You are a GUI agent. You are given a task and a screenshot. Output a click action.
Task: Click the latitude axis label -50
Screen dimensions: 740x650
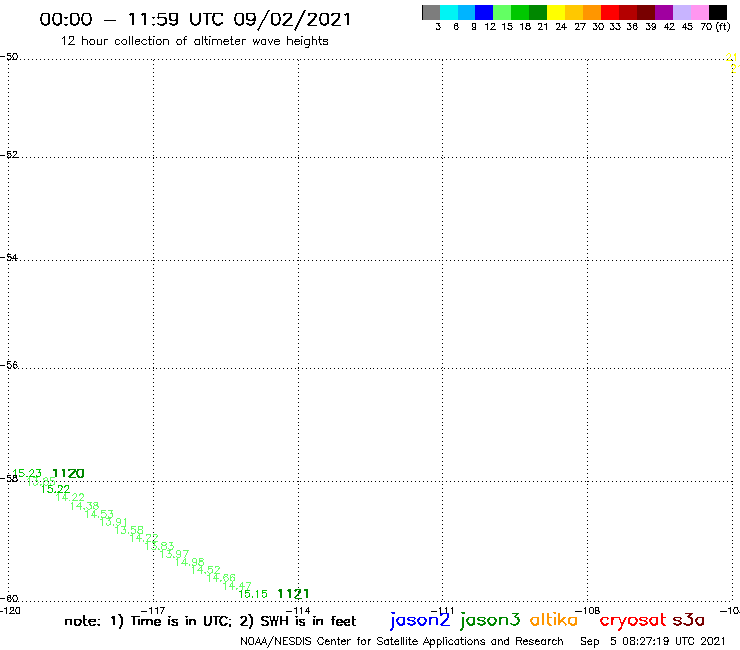pyautogui.click(x=9, y=57)
